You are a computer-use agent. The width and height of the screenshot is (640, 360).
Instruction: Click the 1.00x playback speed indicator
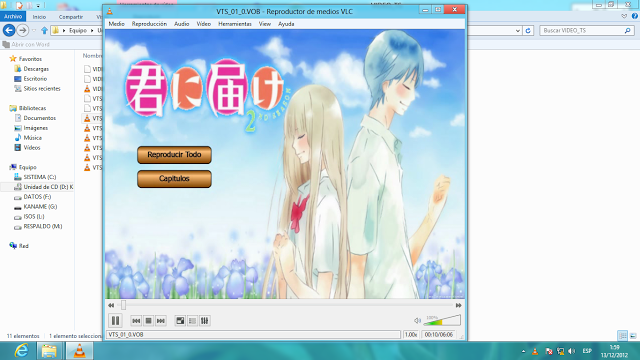pyautogui.click(x=411, y=334)
